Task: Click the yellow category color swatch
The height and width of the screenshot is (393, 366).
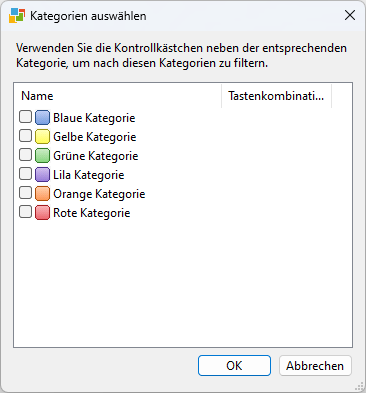Action: point(42,136)
